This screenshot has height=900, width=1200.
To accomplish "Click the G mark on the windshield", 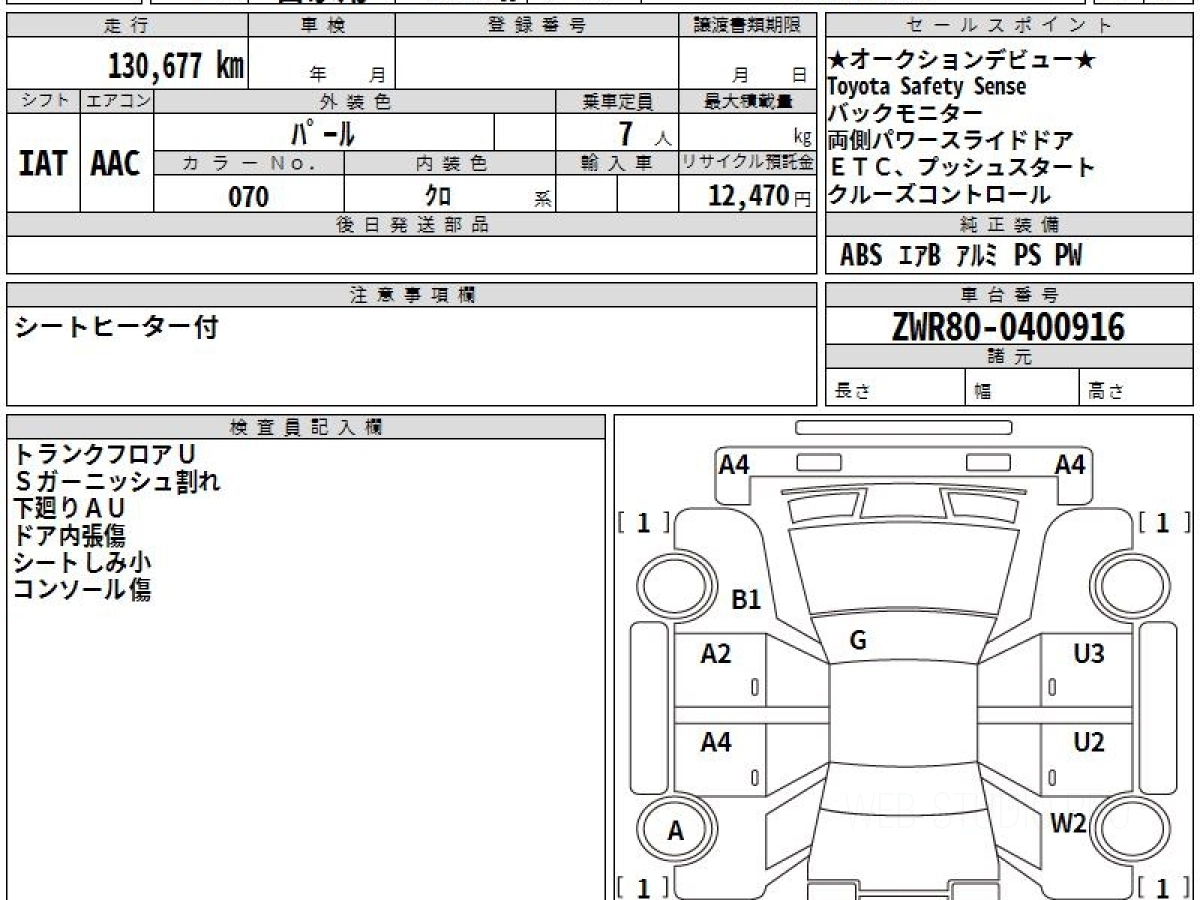I will click(858, 641).
